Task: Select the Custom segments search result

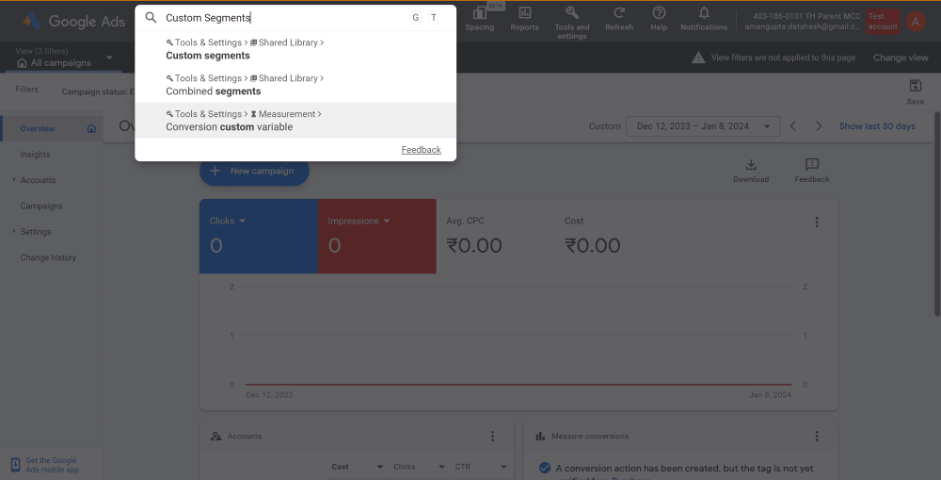Action: pyautogui.click(x=295, y=49)
